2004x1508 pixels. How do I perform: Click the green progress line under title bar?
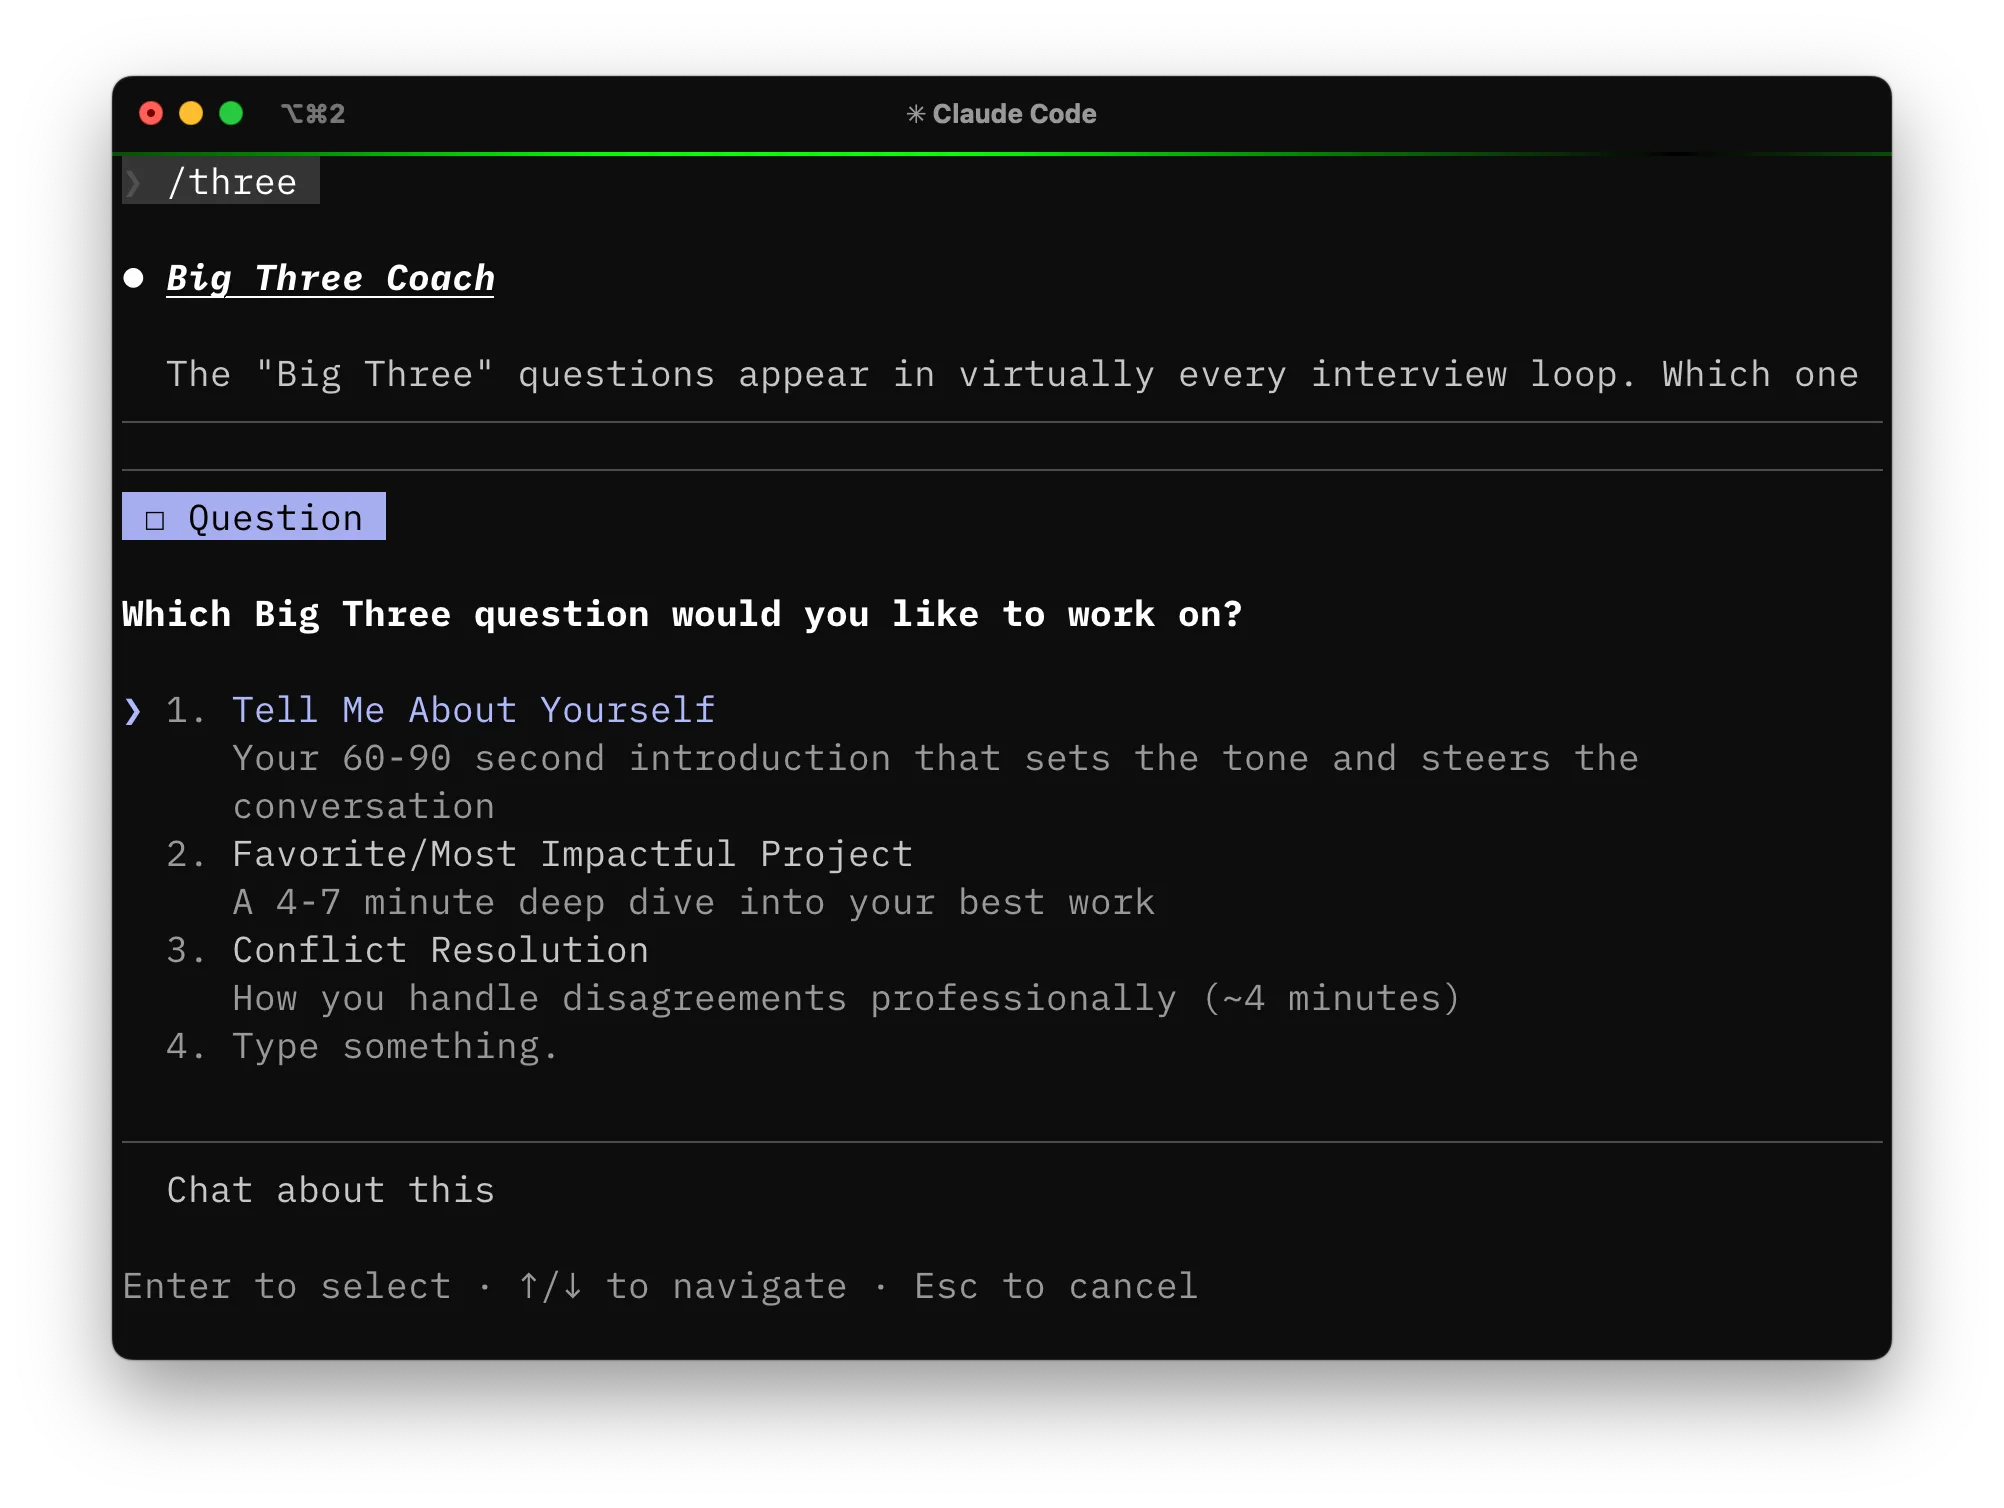(x=1000, y=154)
